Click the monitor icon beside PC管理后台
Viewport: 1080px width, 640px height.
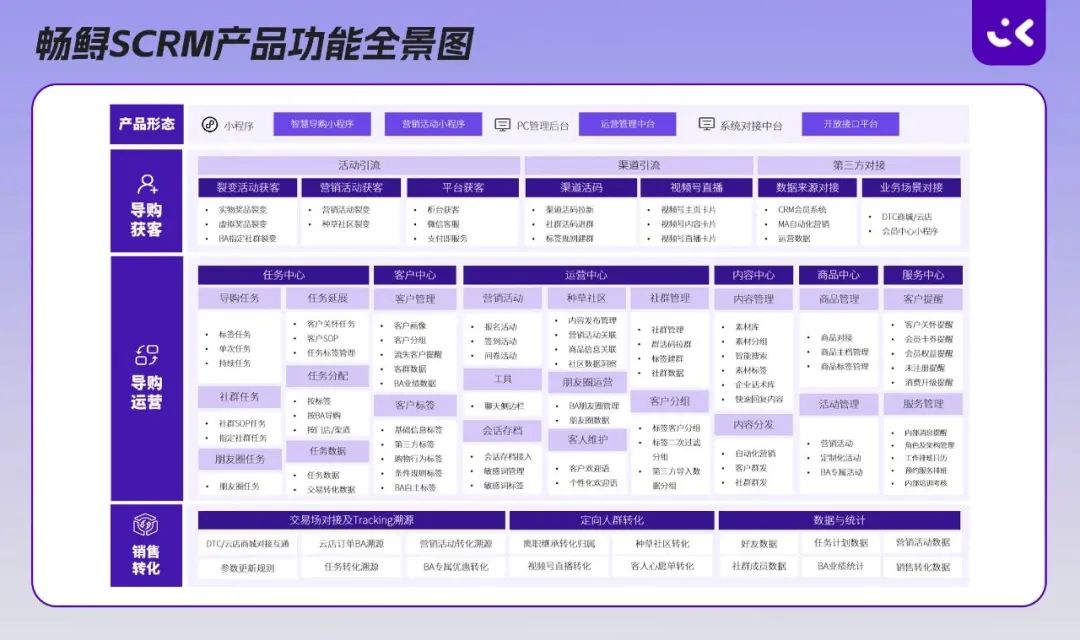(503, 125)
